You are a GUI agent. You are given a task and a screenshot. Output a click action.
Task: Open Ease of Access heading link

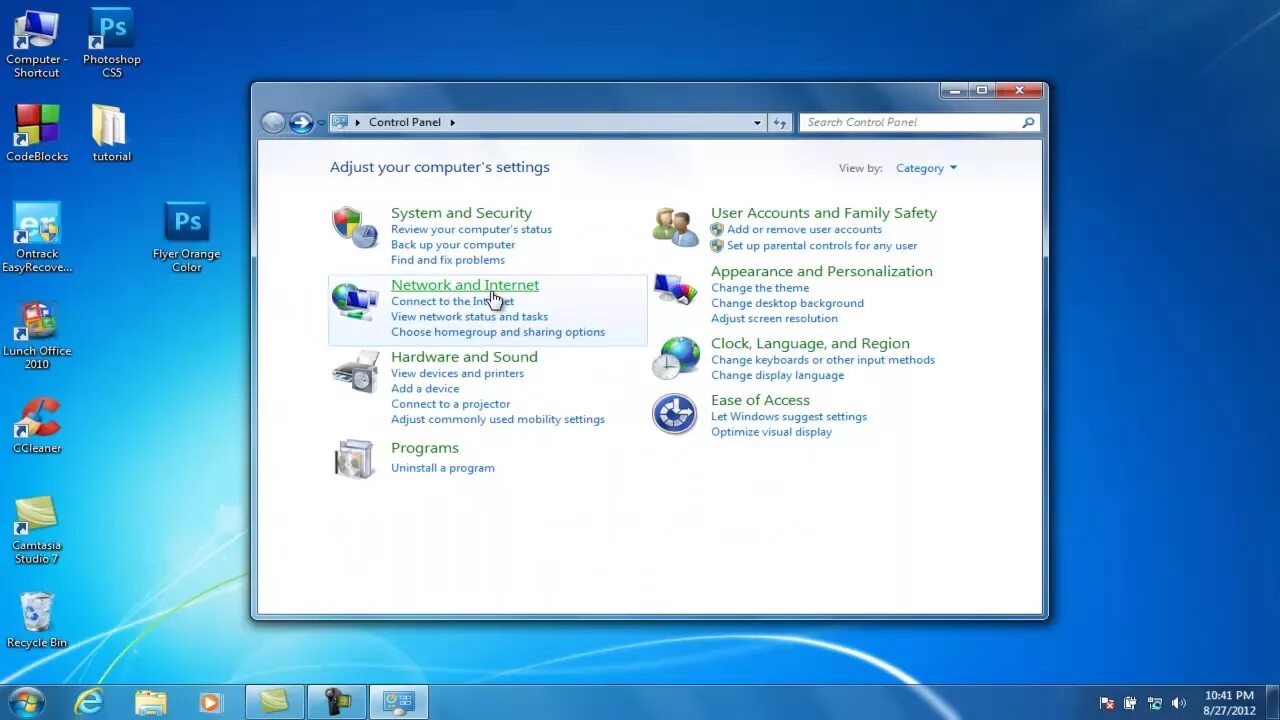[x=760, y=400]
